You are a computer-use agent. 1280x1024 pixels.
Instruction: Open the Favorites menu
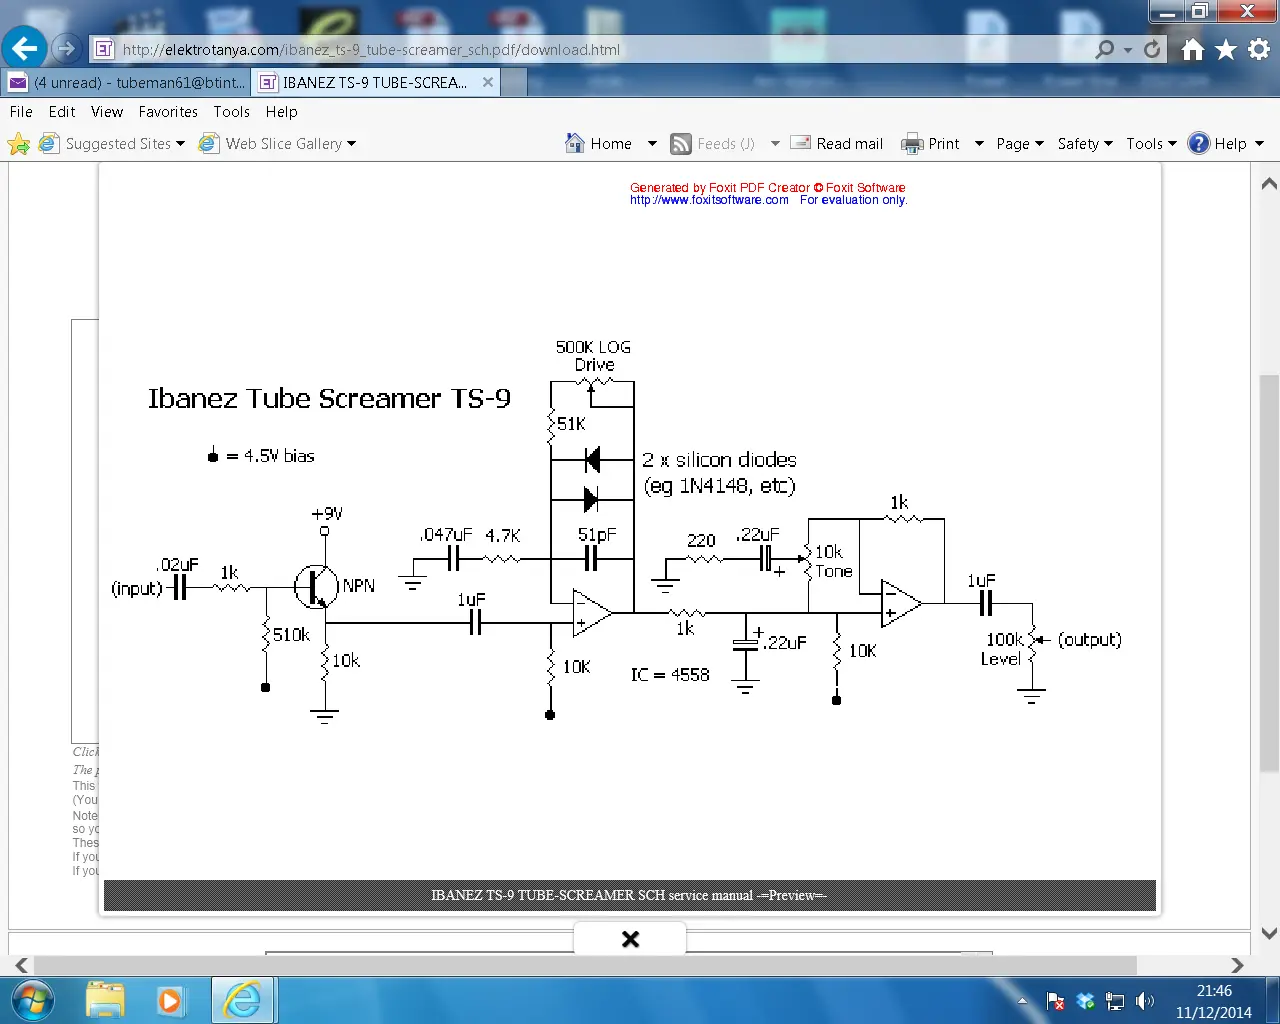click(168, 112)
